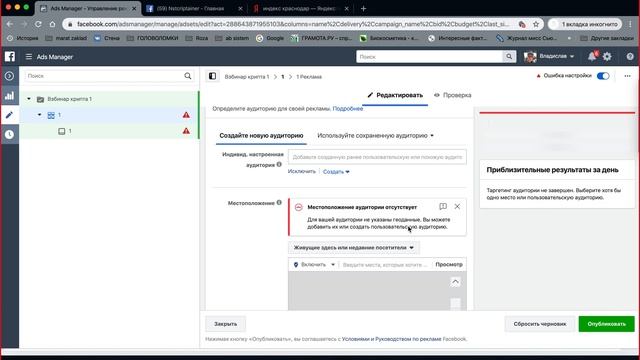The image size is (640, 360).
Task: Click the browser address bar
Action: [x=292, y=24]
